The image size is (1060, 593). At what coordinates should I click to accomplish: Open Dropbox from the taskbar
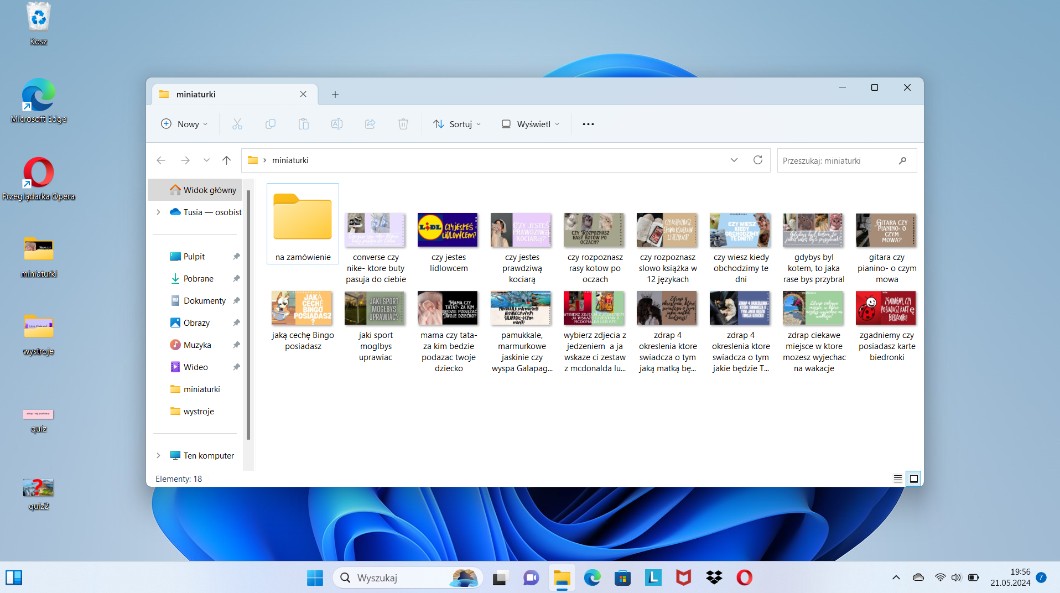[714, 577]
